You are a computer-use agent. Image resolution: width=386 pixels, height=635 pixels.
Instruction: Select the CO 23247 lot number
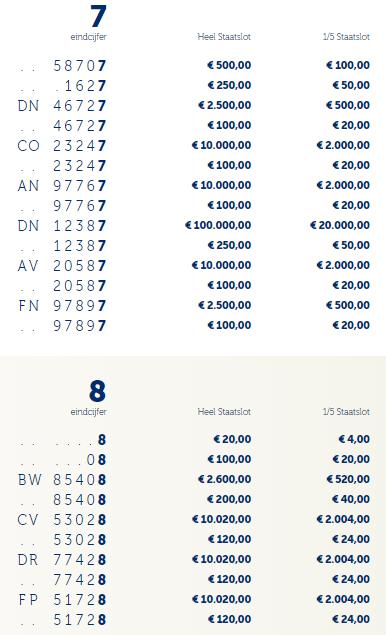click(x=62, y=145)
